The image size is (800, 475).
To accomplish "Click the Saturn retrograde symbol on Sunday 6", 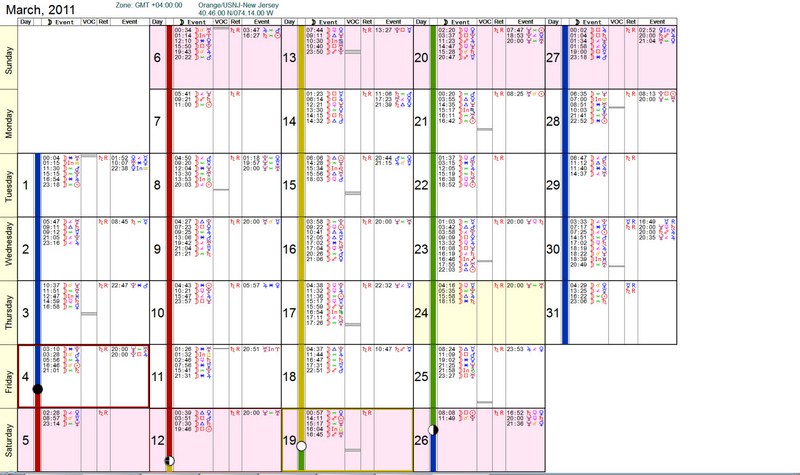I will coord(234,31).
